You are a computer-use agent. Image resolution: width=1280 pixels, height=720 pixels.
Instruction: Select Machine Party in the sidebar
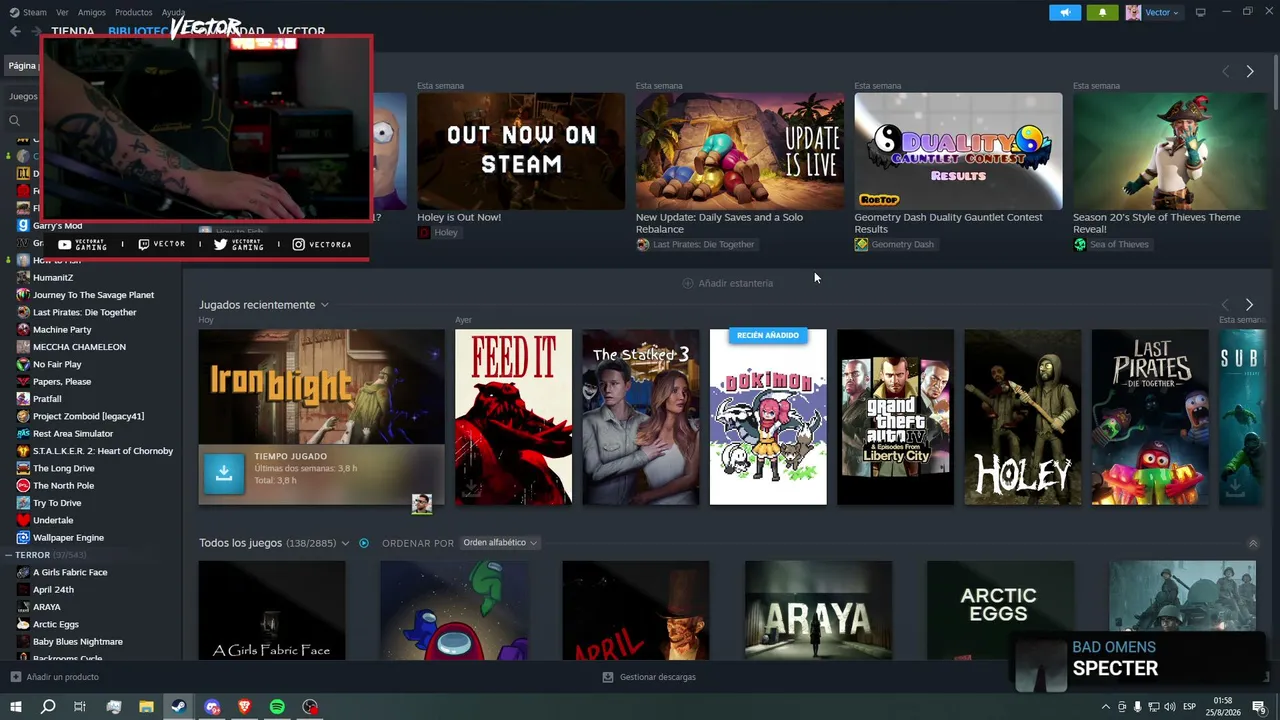point(62,329)
